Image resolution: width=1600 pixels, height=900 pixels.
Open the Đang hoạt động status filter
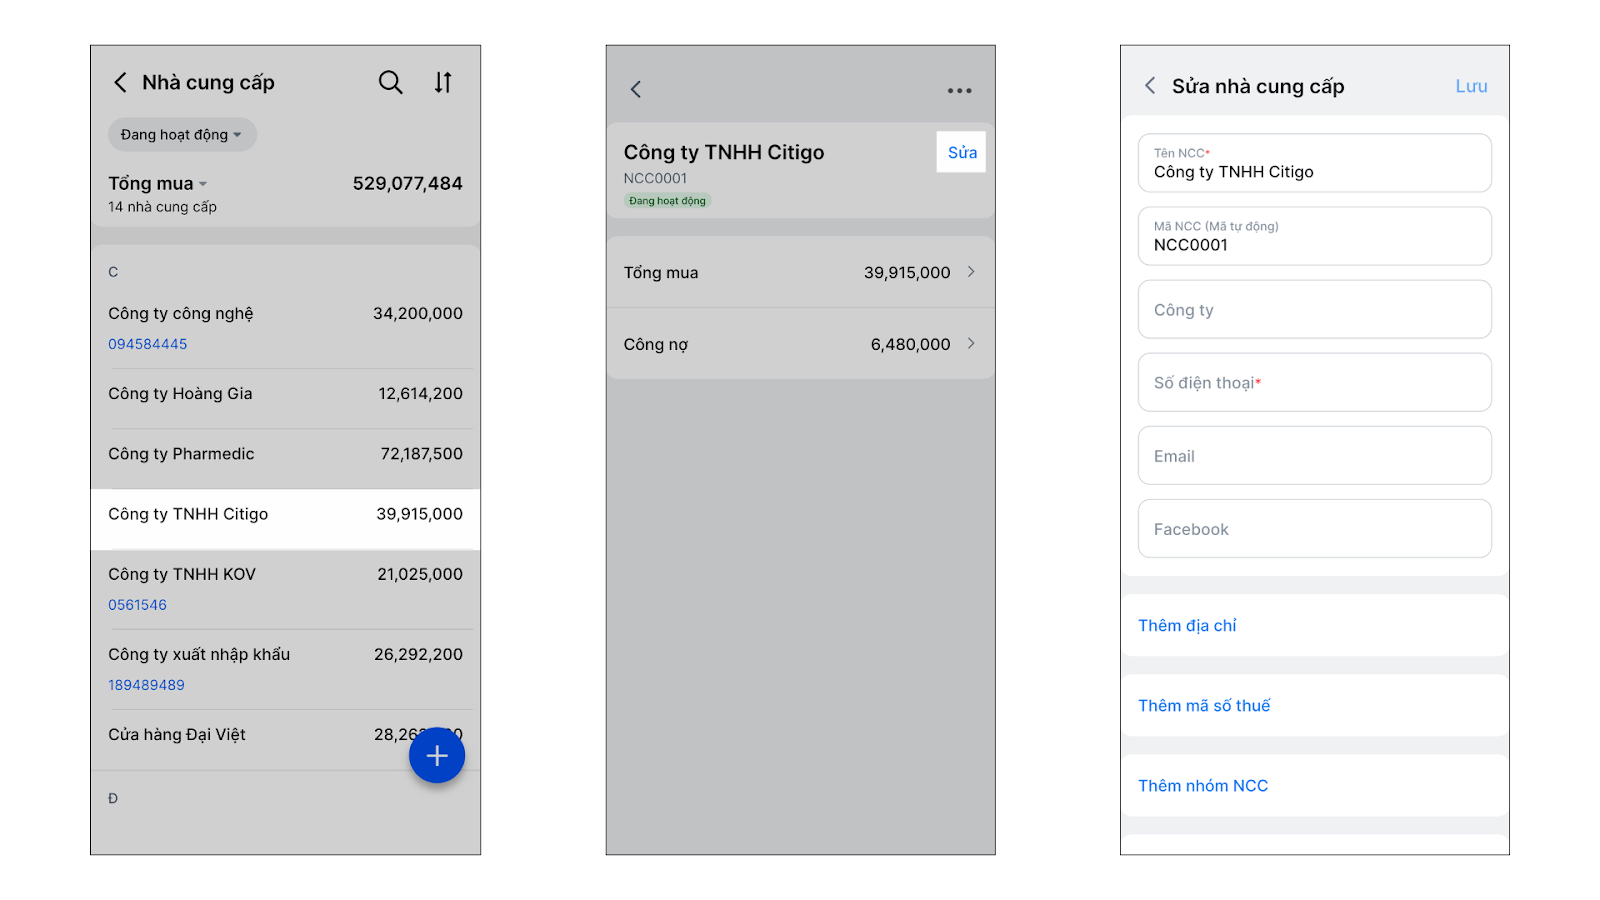pyautogui.click(x=182, y=135)
